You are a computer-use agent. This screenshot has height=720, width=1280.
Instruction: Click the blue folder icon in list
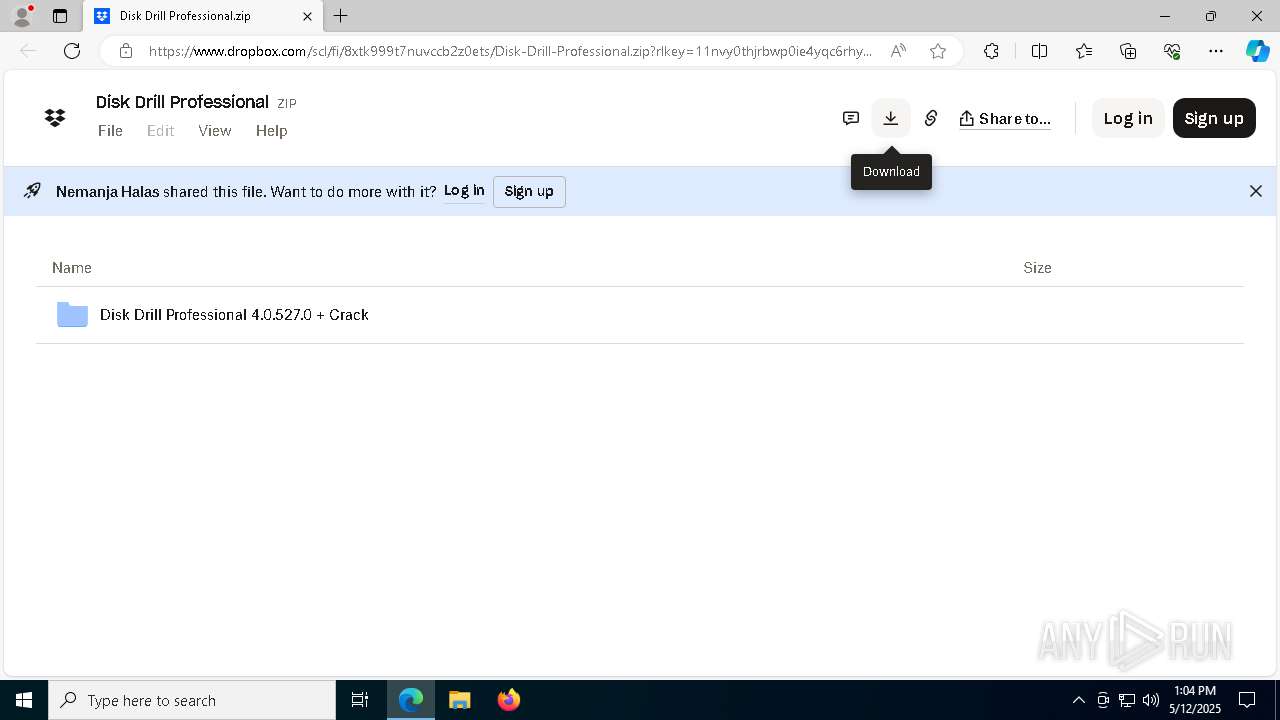coord(72,315)
